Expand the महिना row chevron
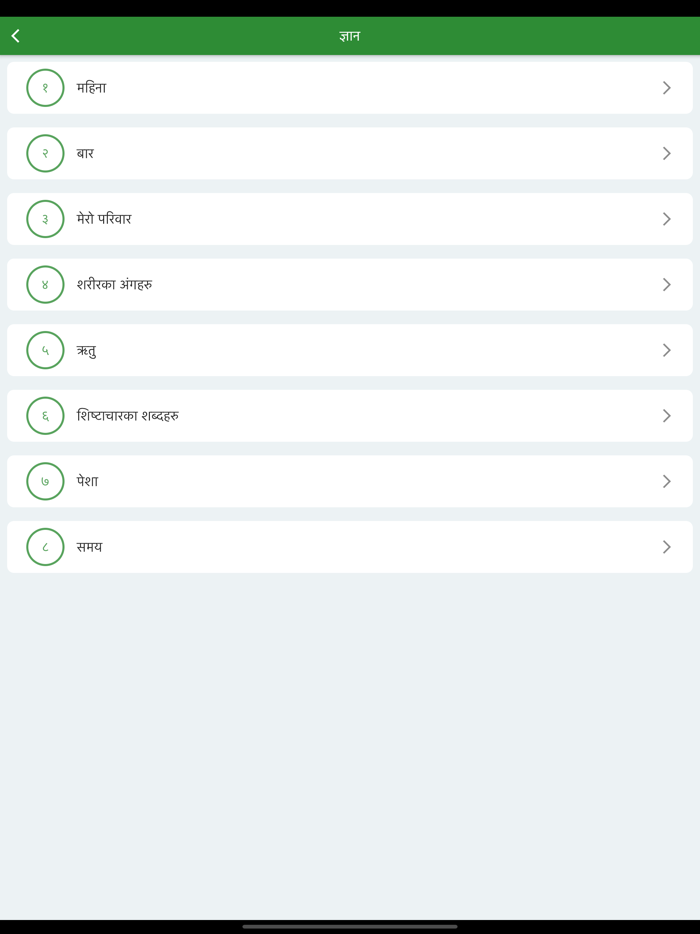700x934 pixels. click(x=666, y=88)
